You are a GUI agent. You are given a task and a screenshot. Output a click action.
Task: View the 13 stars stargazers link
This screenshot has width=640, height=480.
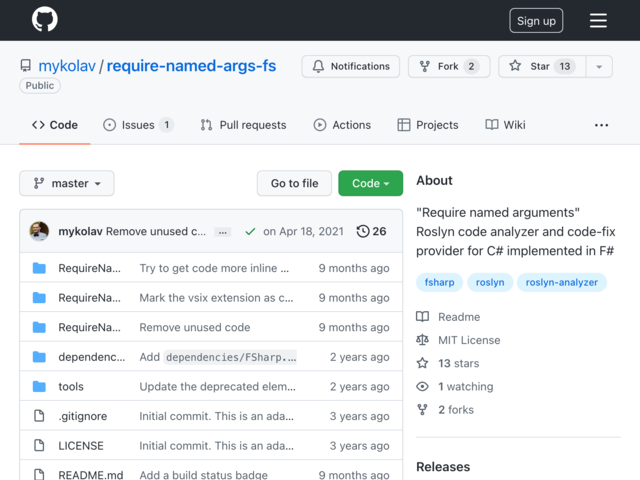coord(459,364)
